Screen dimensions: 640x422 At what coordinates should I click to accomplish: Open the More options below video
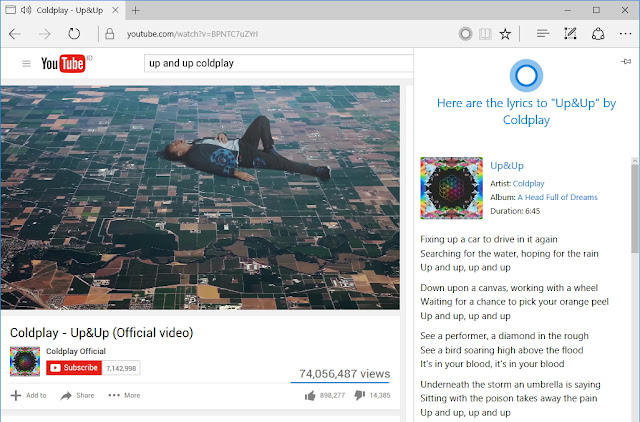point(124,395)
